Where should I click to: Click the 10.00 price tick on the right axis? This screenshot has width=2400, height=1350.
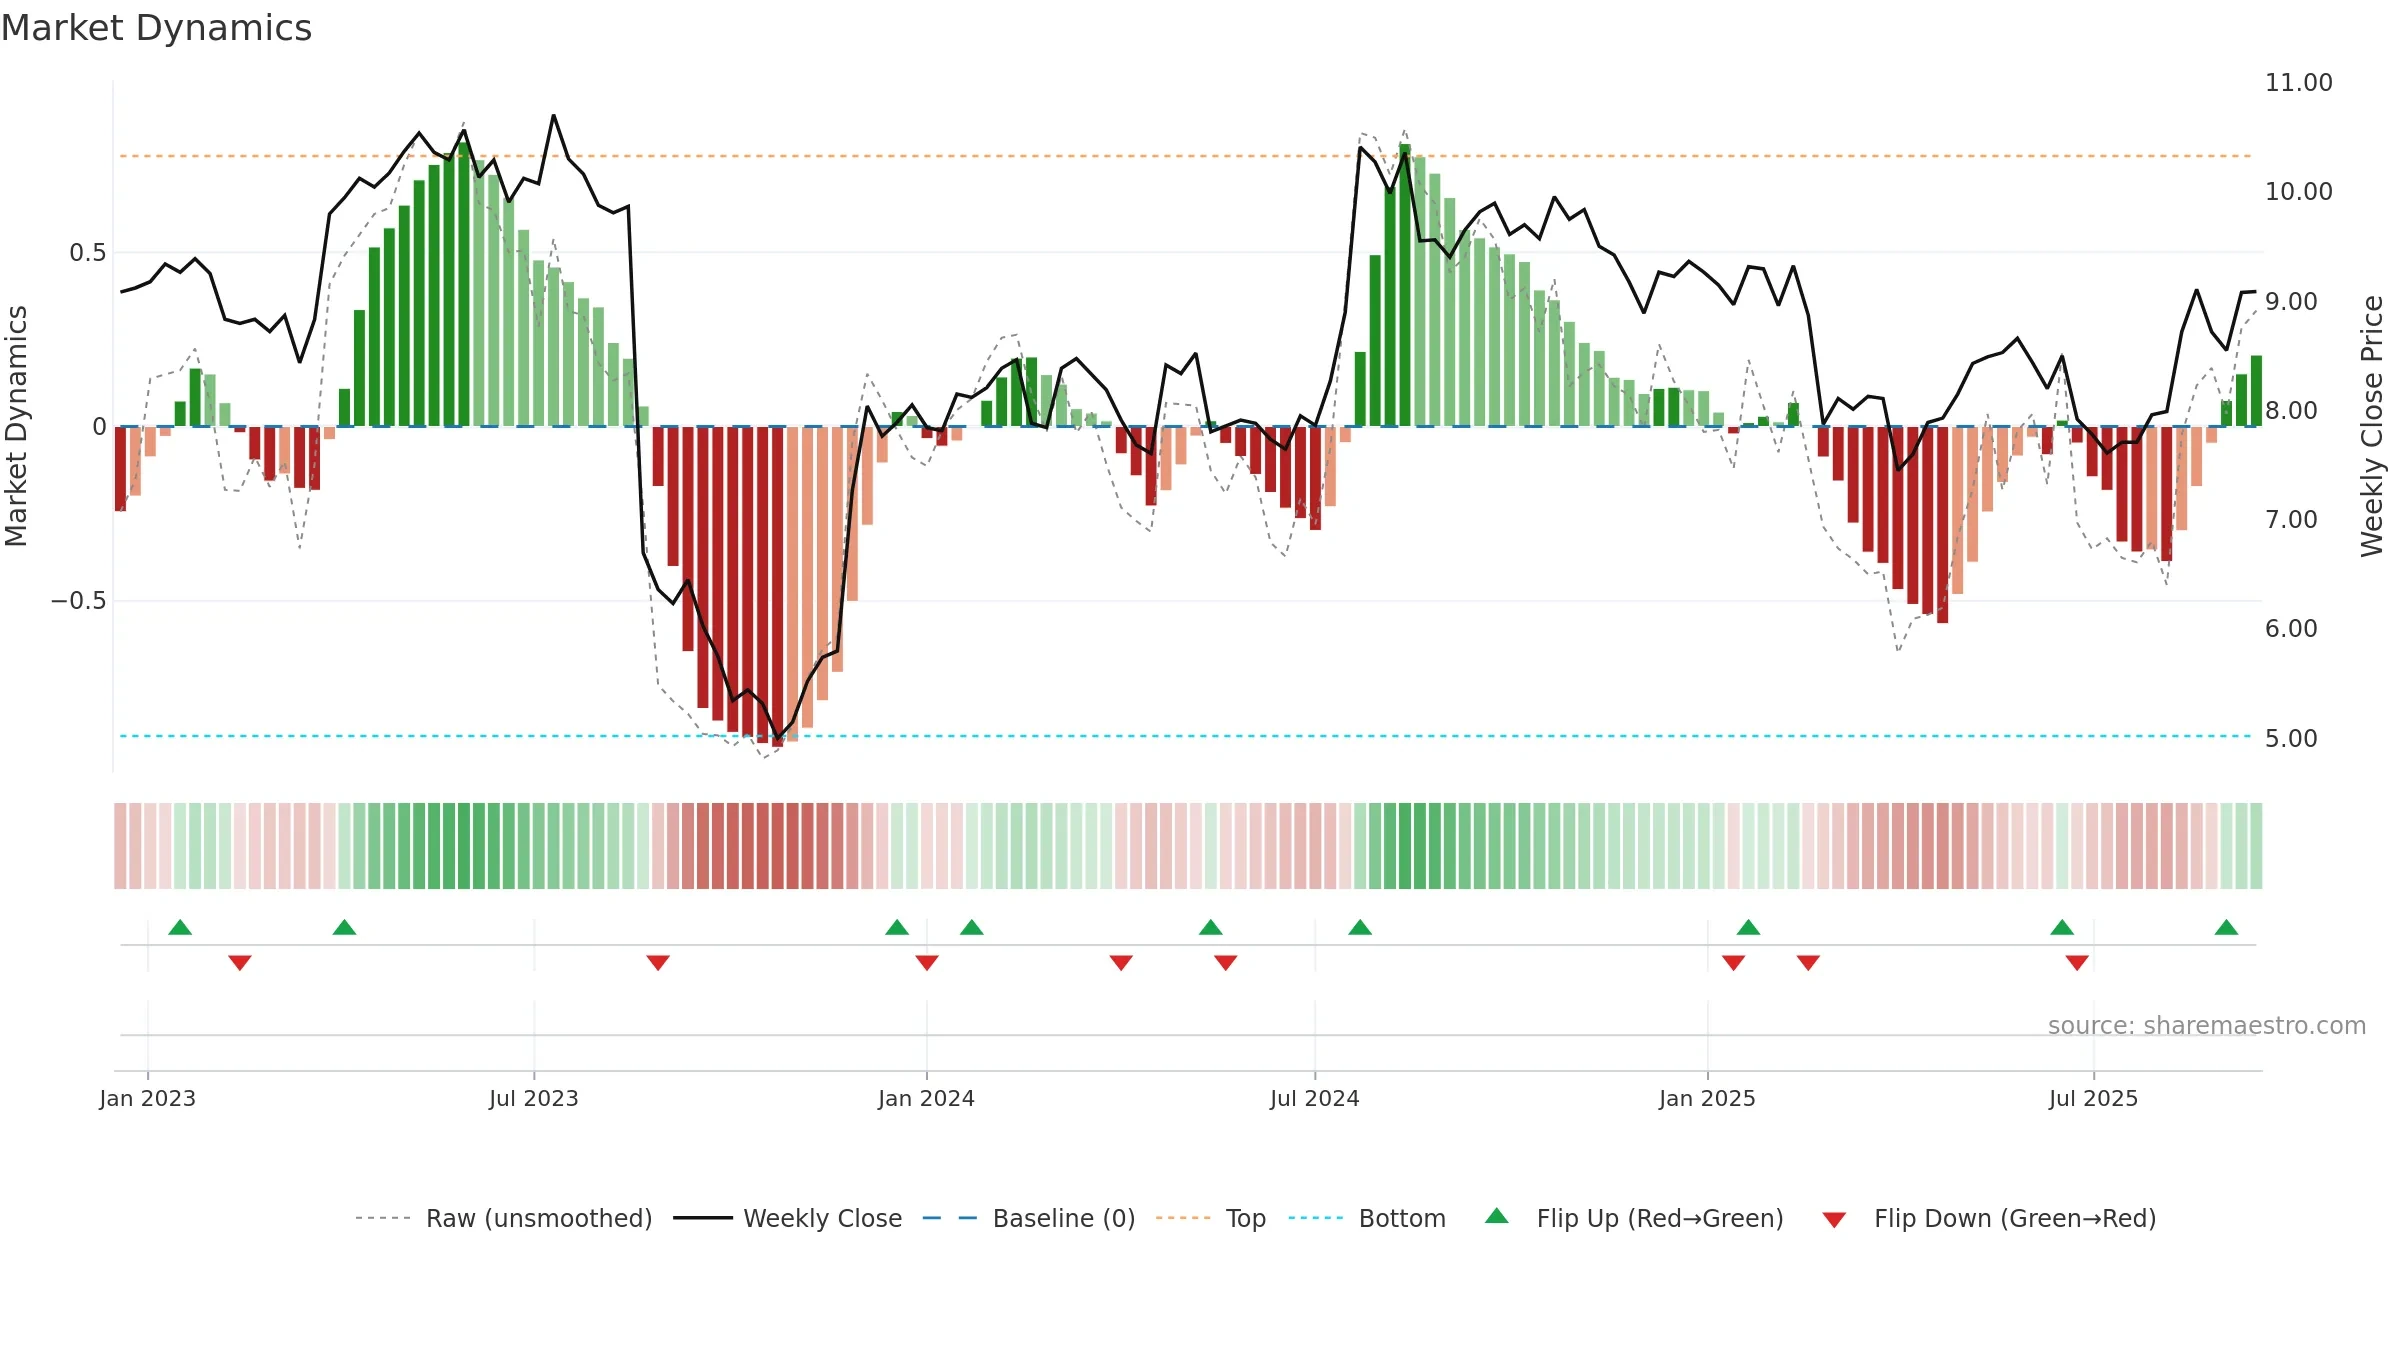[2299, 192]
